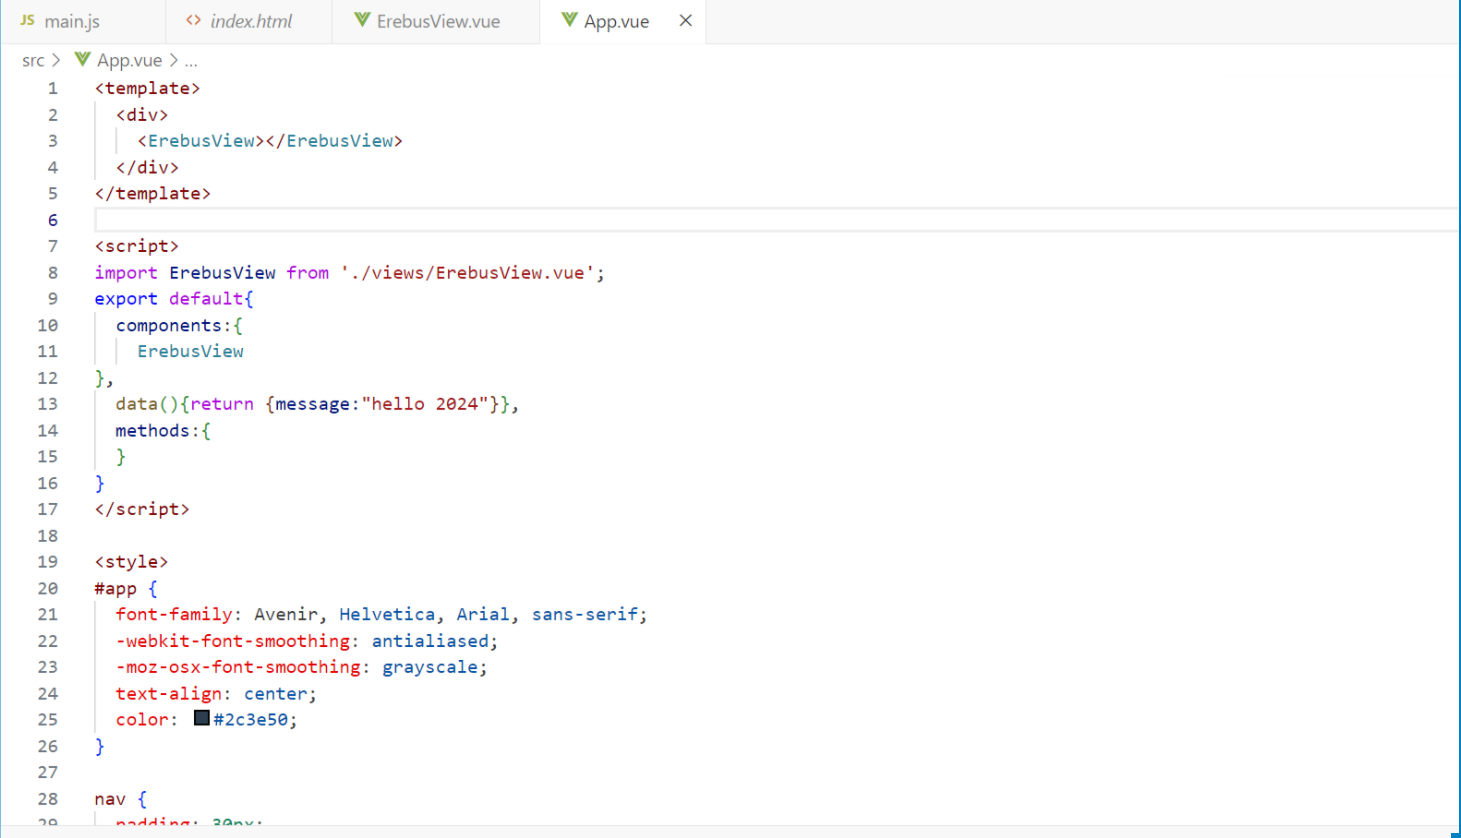Expand the chevron after App.vue breadcrumb
The width and height of the screenshot is (1461, 838).
[x=174, y=61]
